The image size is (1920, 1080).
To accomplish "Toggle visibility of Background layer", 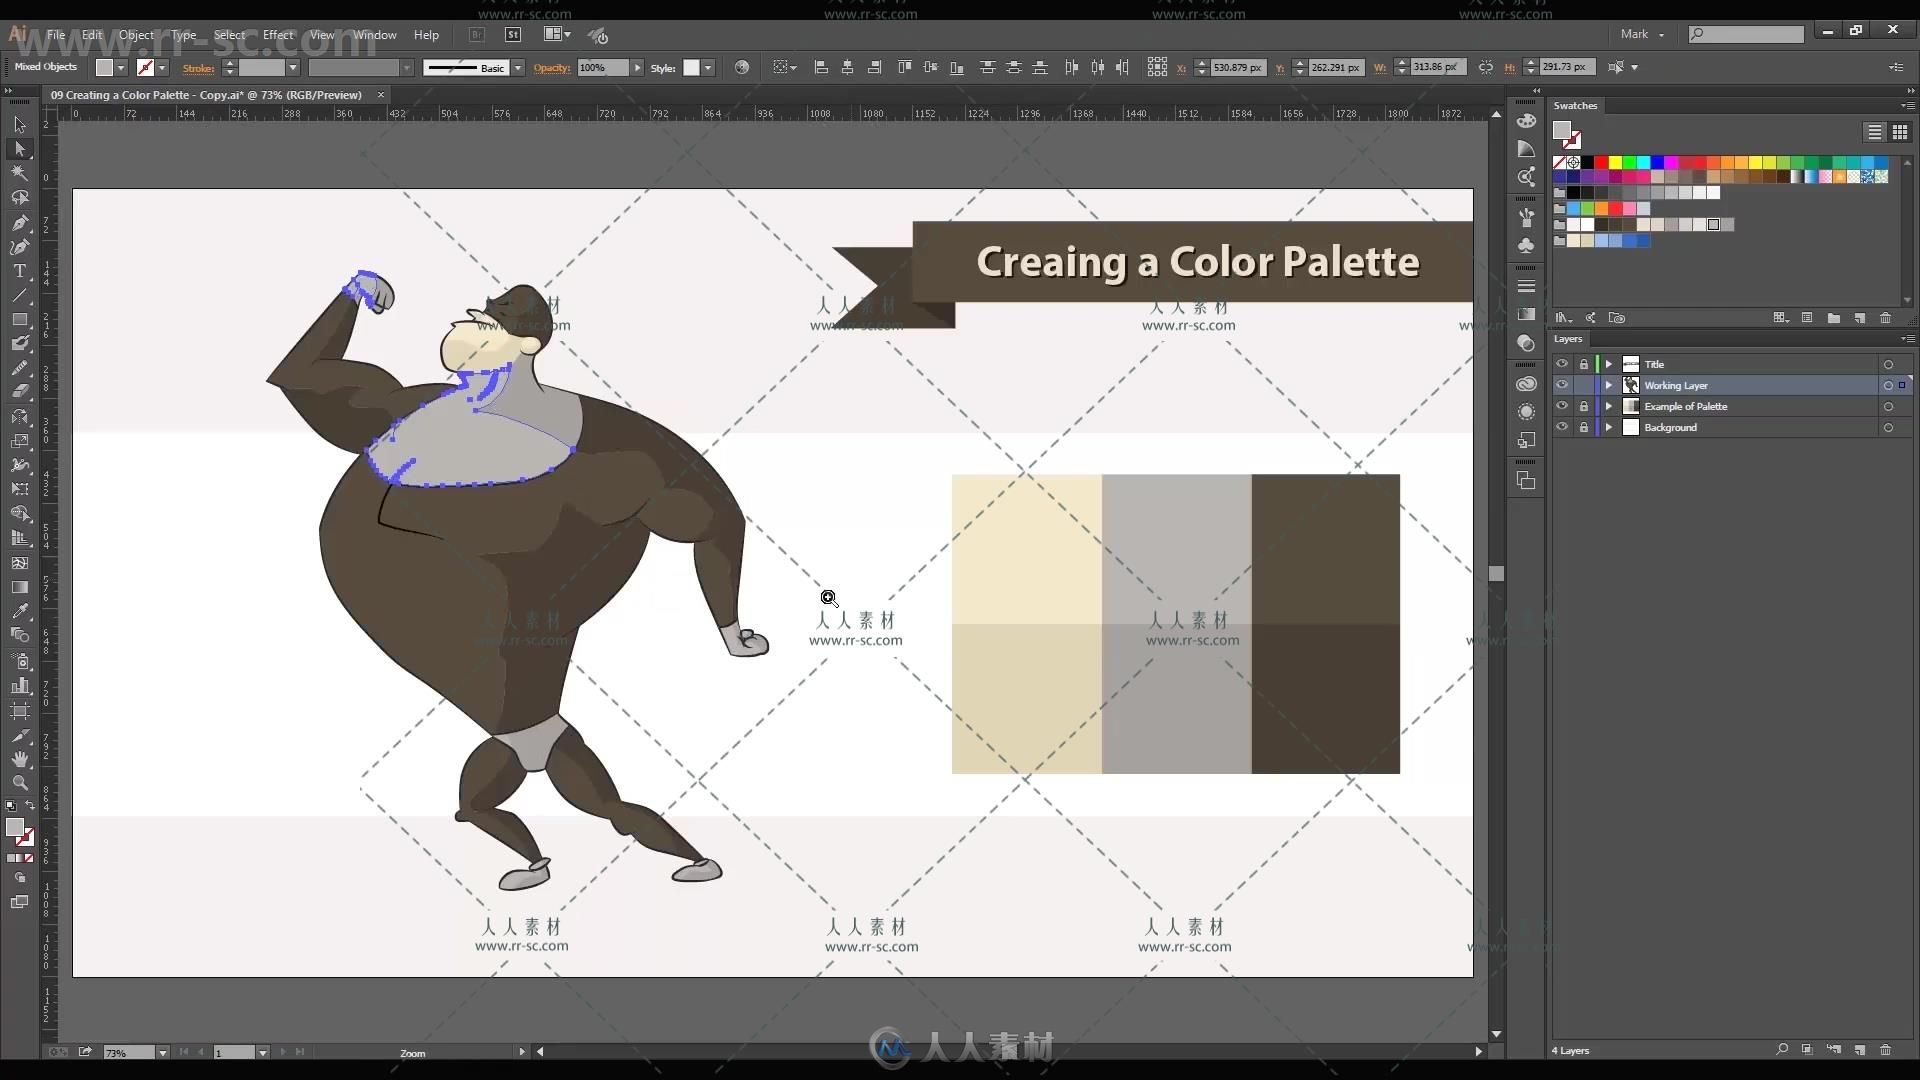I will 1561,427.
